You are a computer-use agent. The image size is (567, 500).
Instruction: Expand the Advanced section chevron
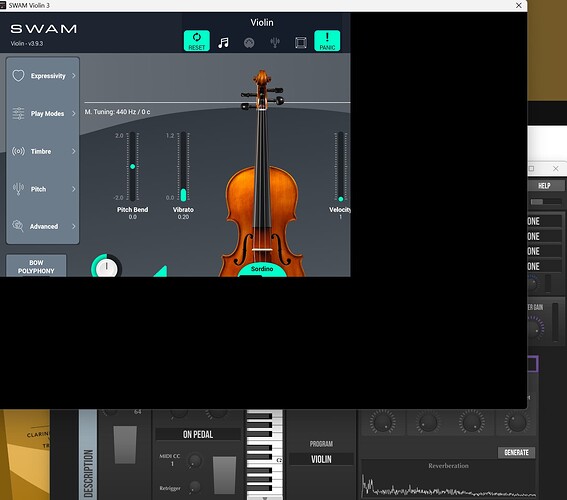click(74, 226)
